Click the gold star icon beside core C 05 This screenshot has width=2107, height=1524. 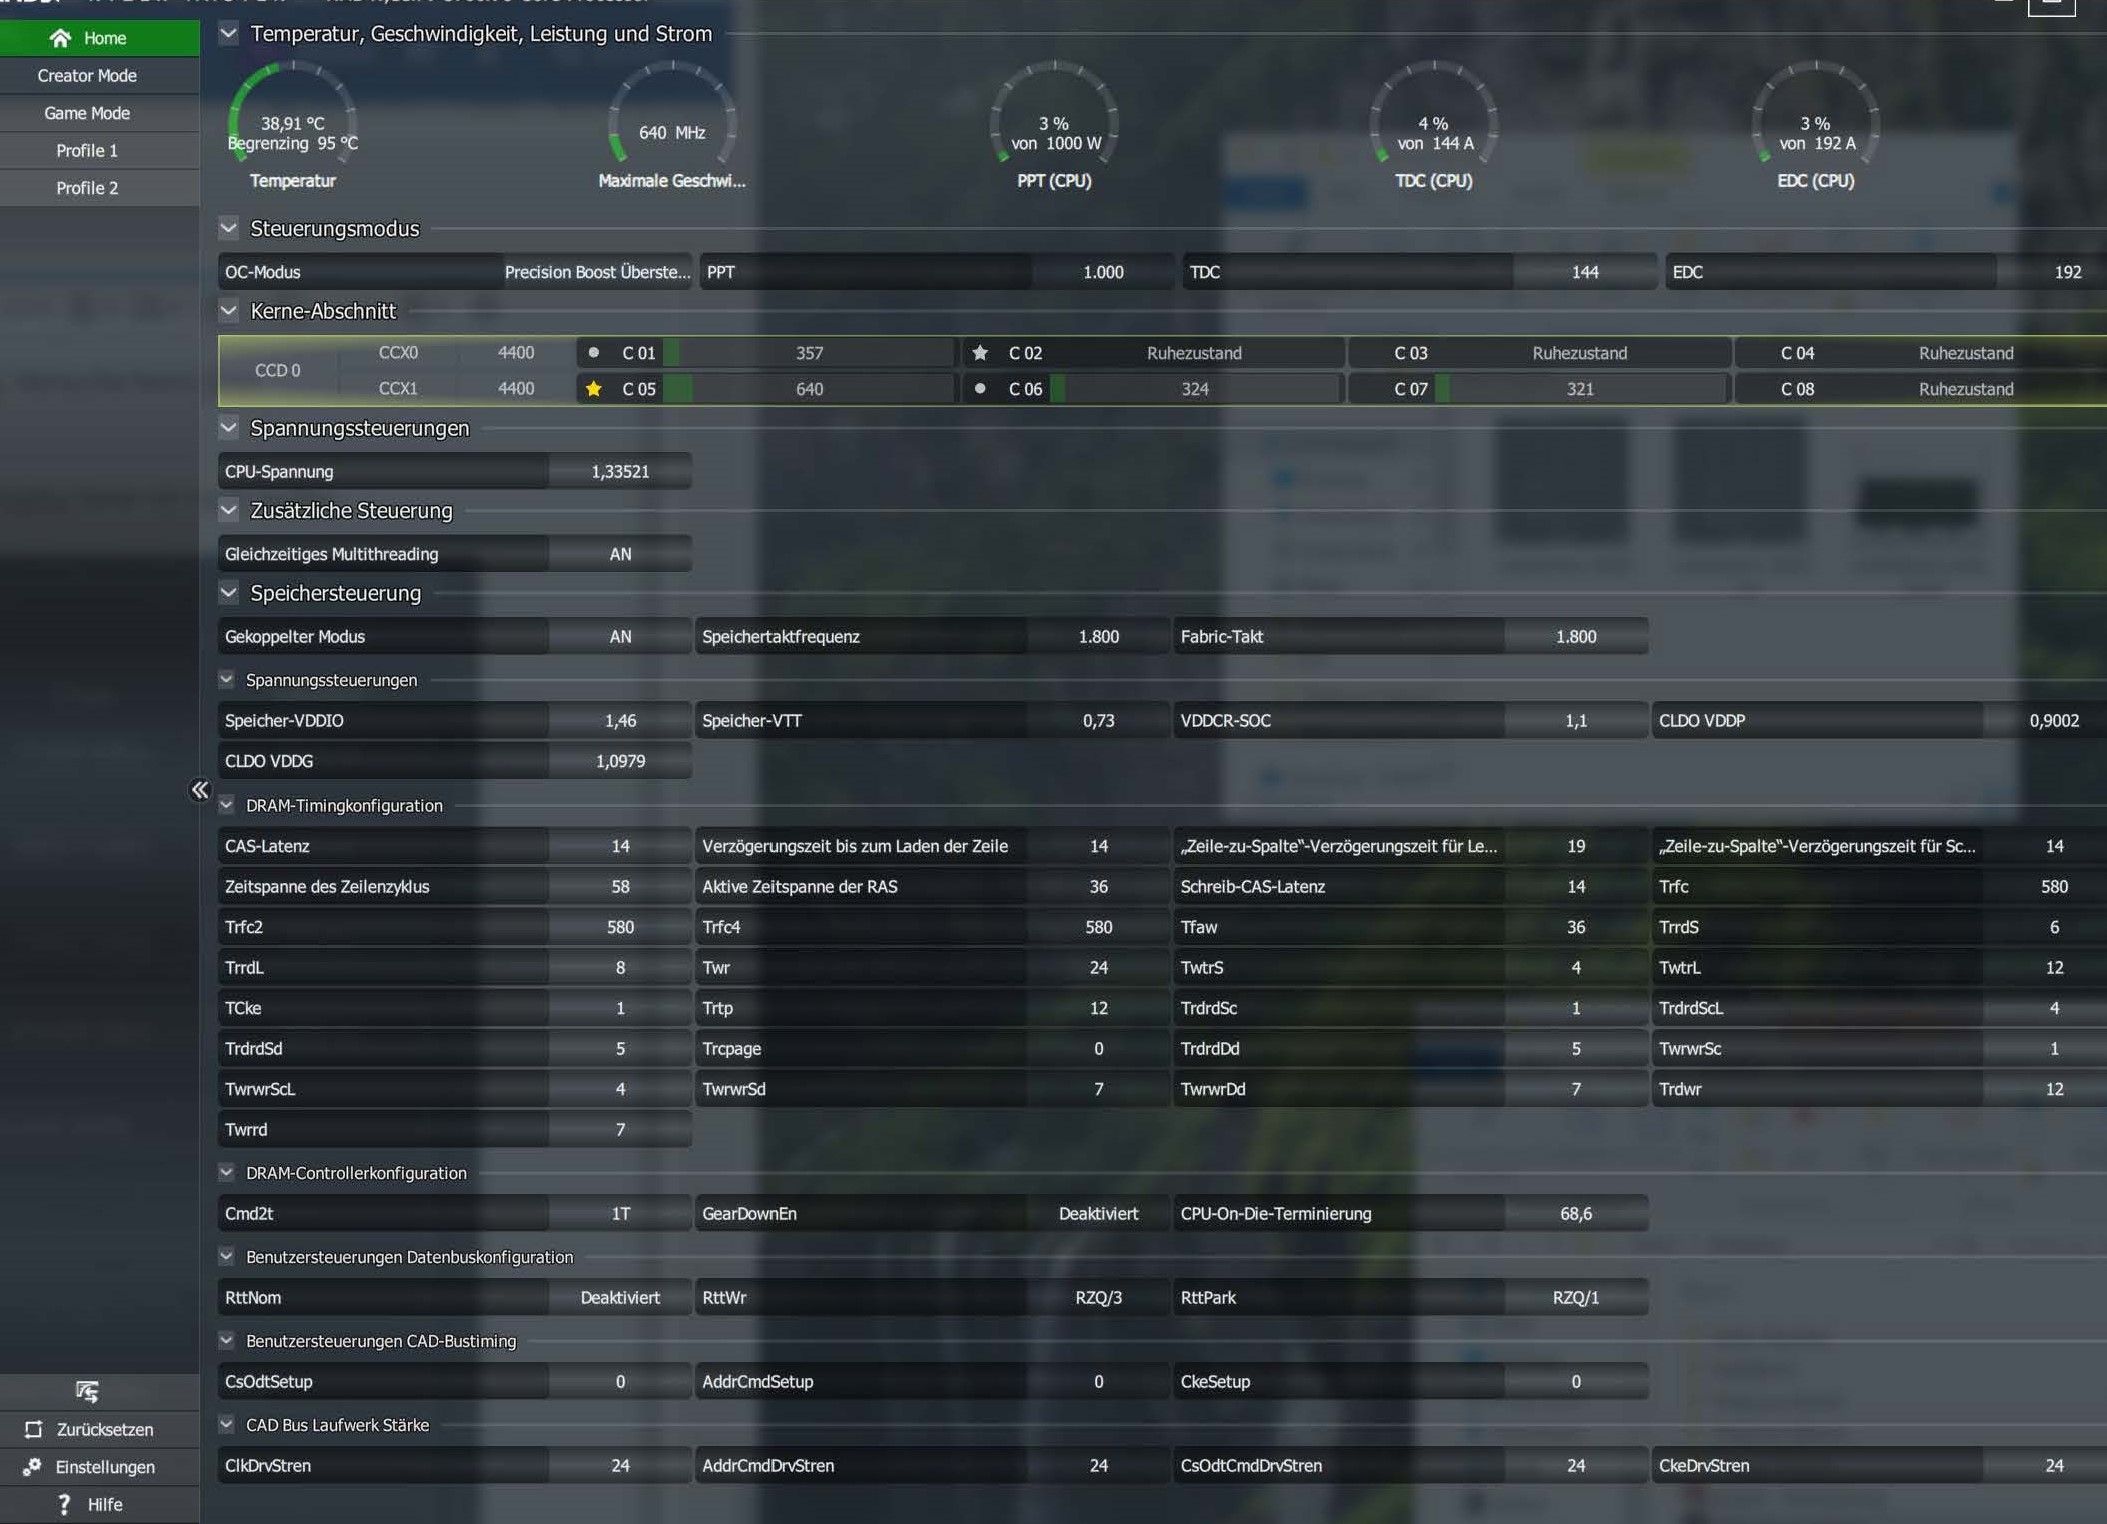594,389
